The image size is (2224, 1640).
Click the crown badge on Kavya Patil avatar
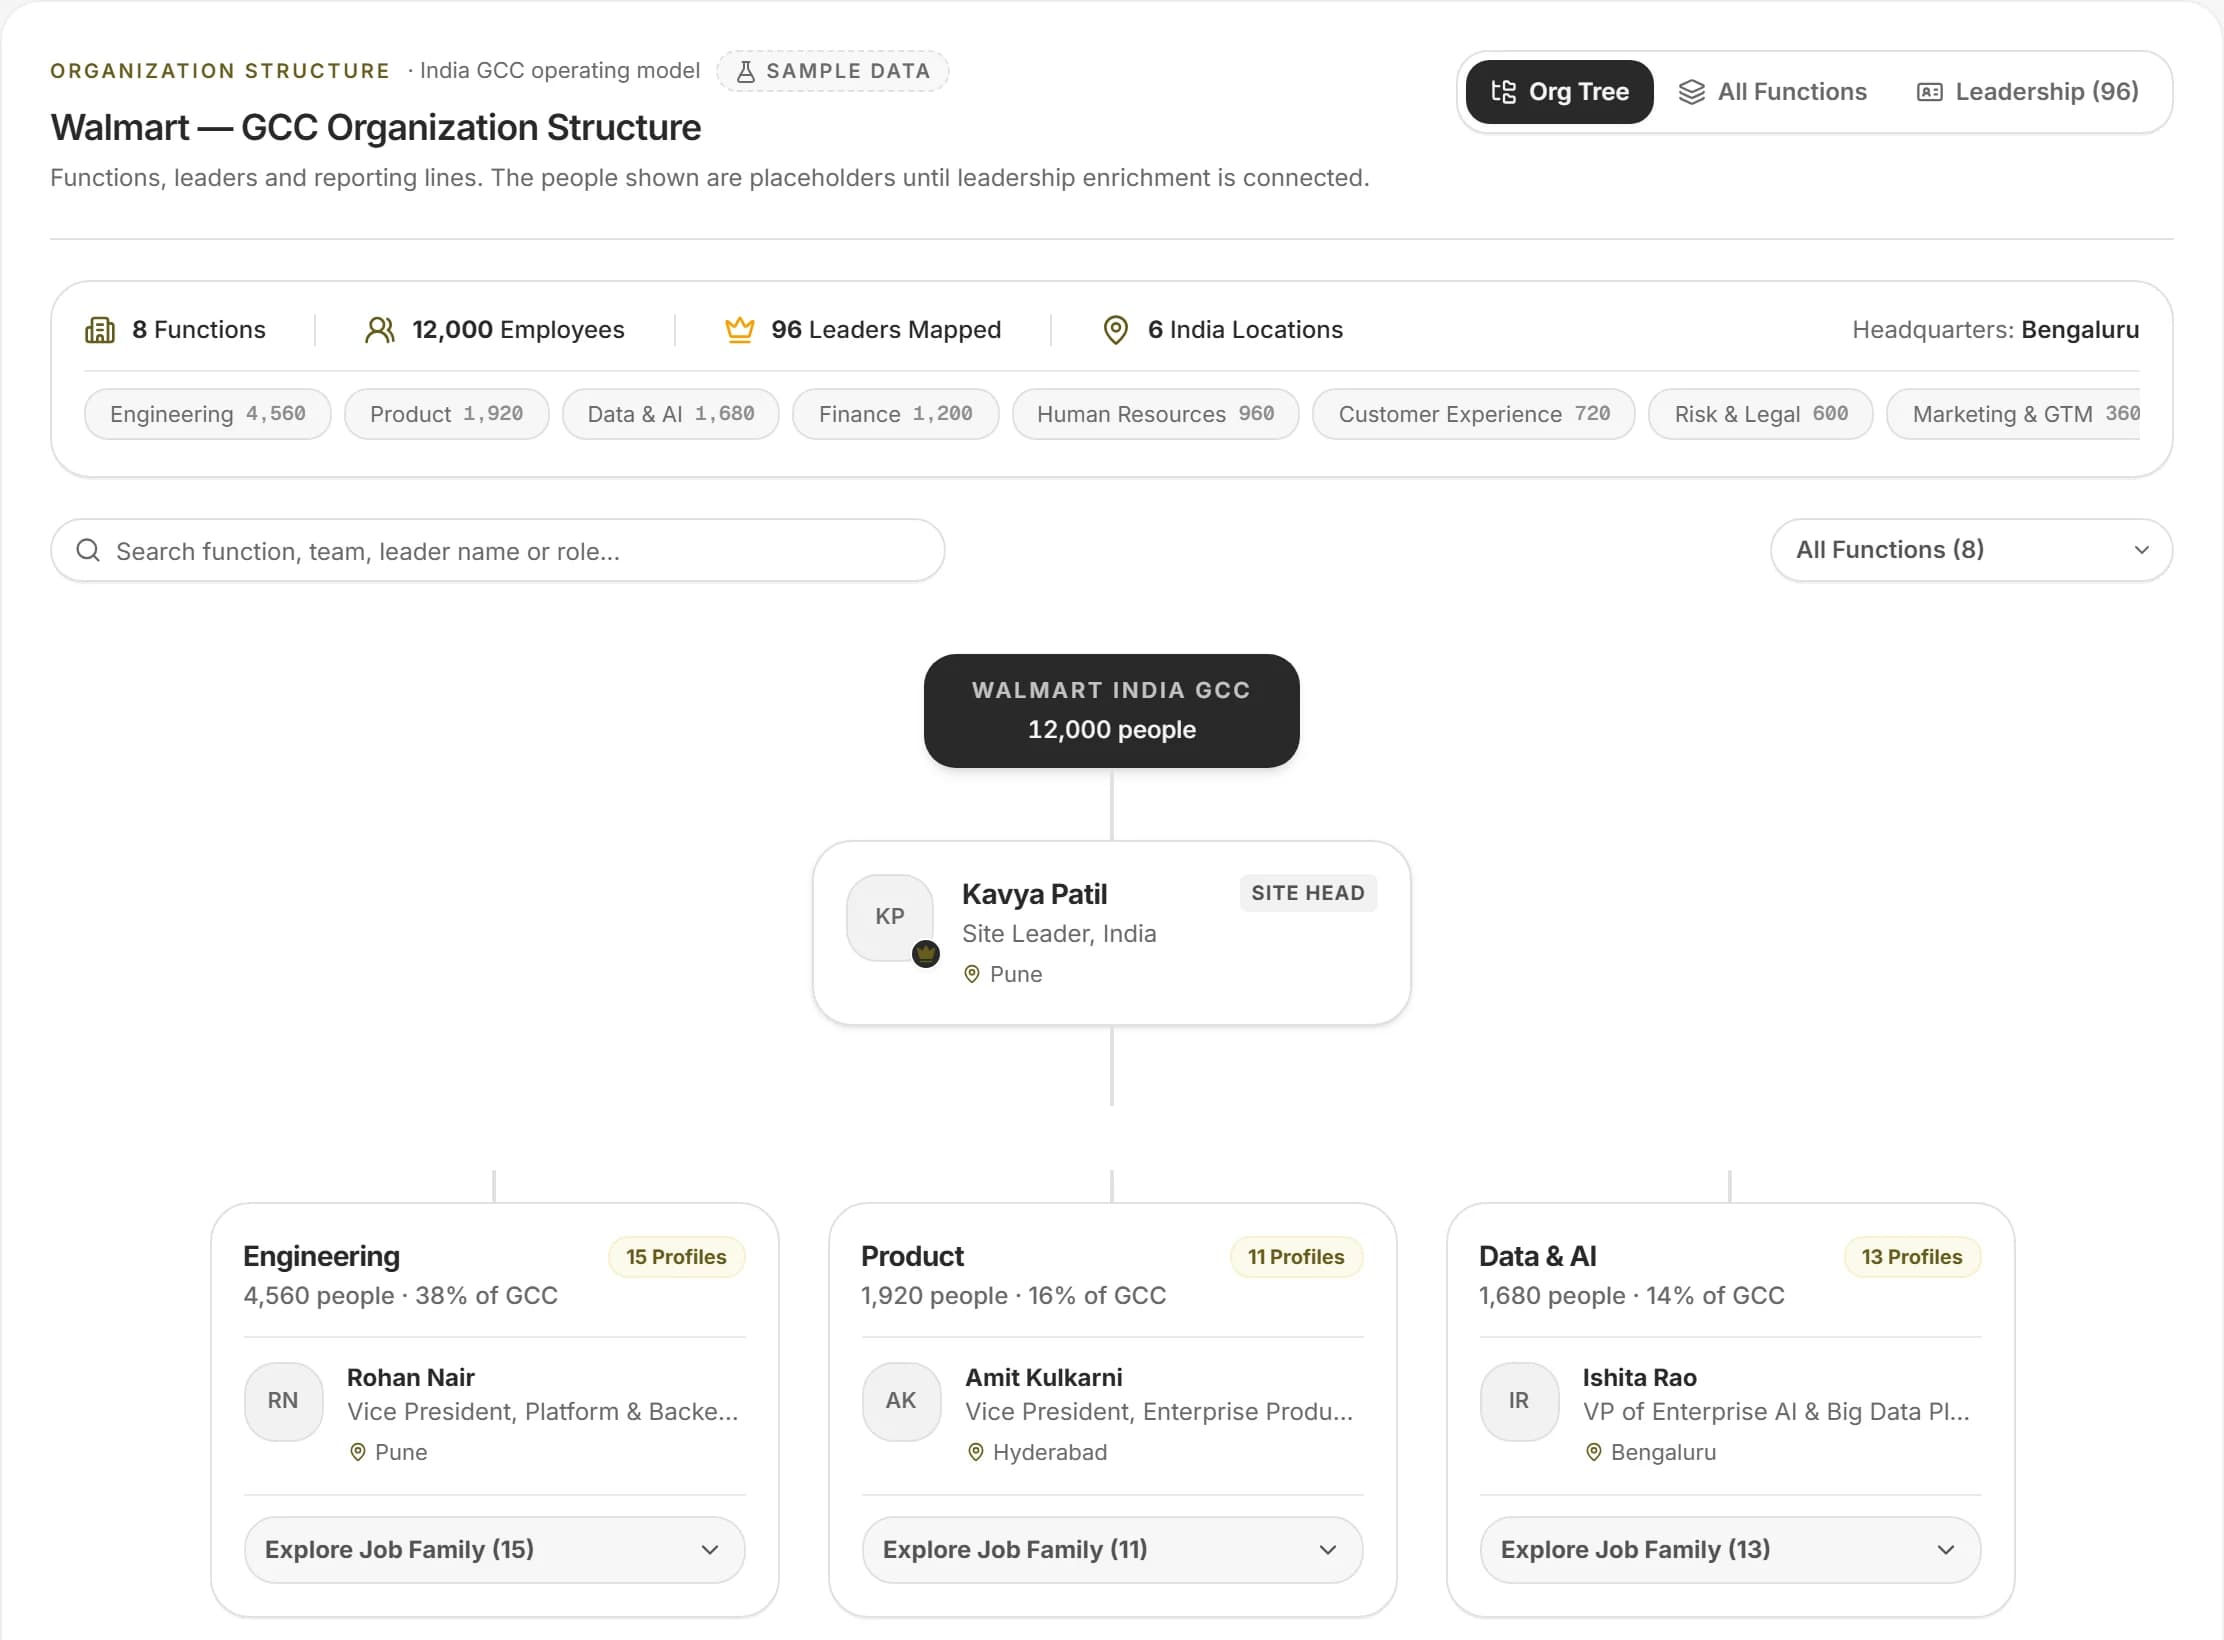[926, 953]
